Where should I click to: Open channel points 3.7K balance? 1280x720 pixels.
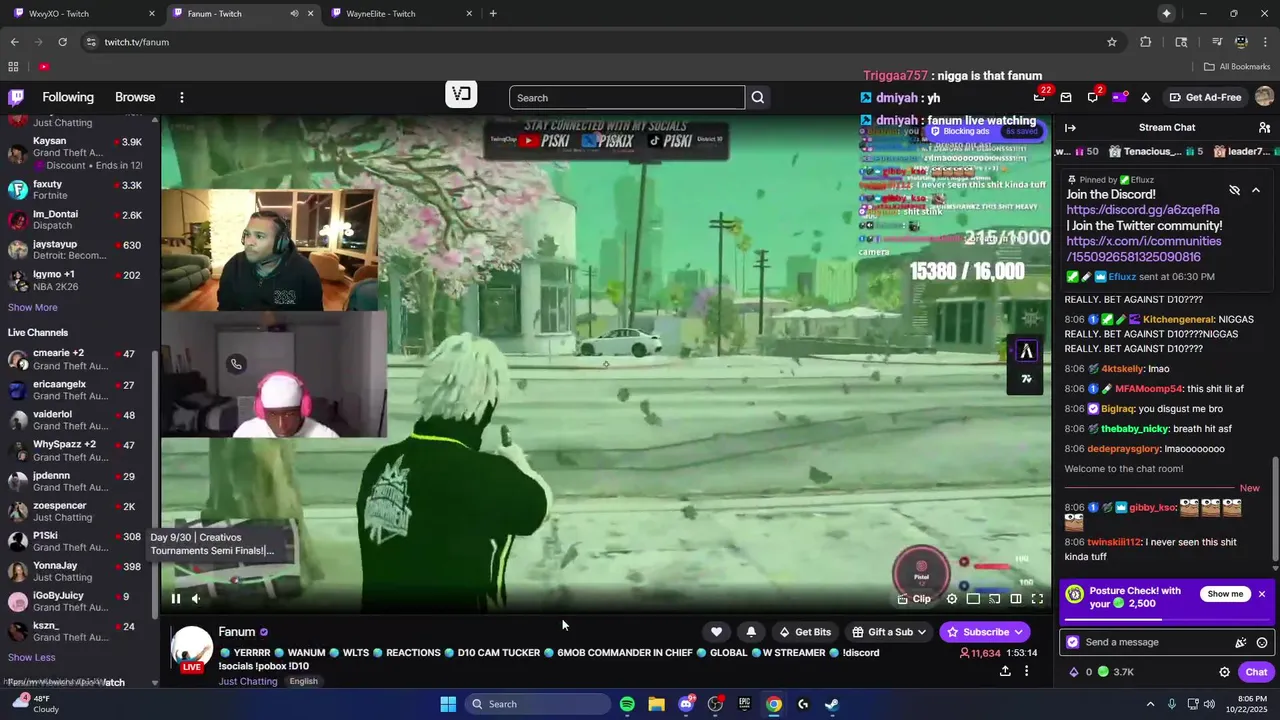pos(1116,672)
